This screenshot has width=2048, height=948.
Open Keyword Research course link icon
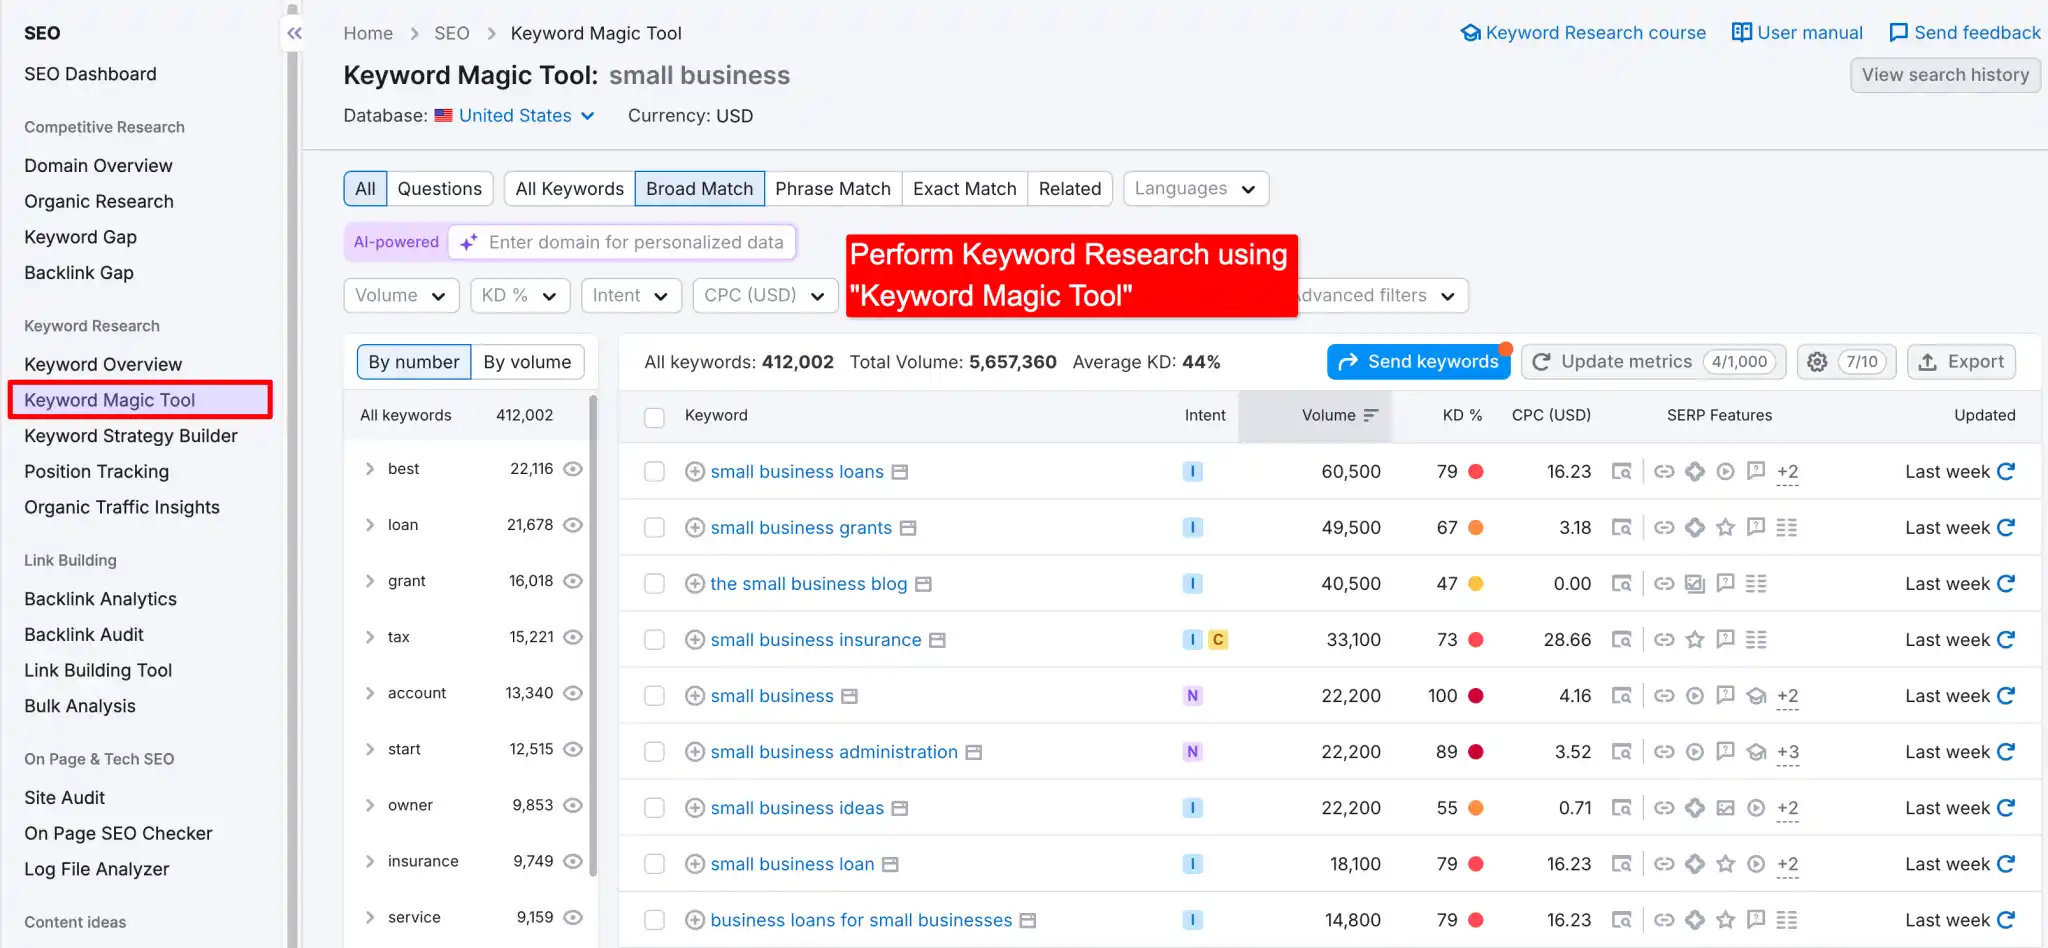click(1469, 32)
